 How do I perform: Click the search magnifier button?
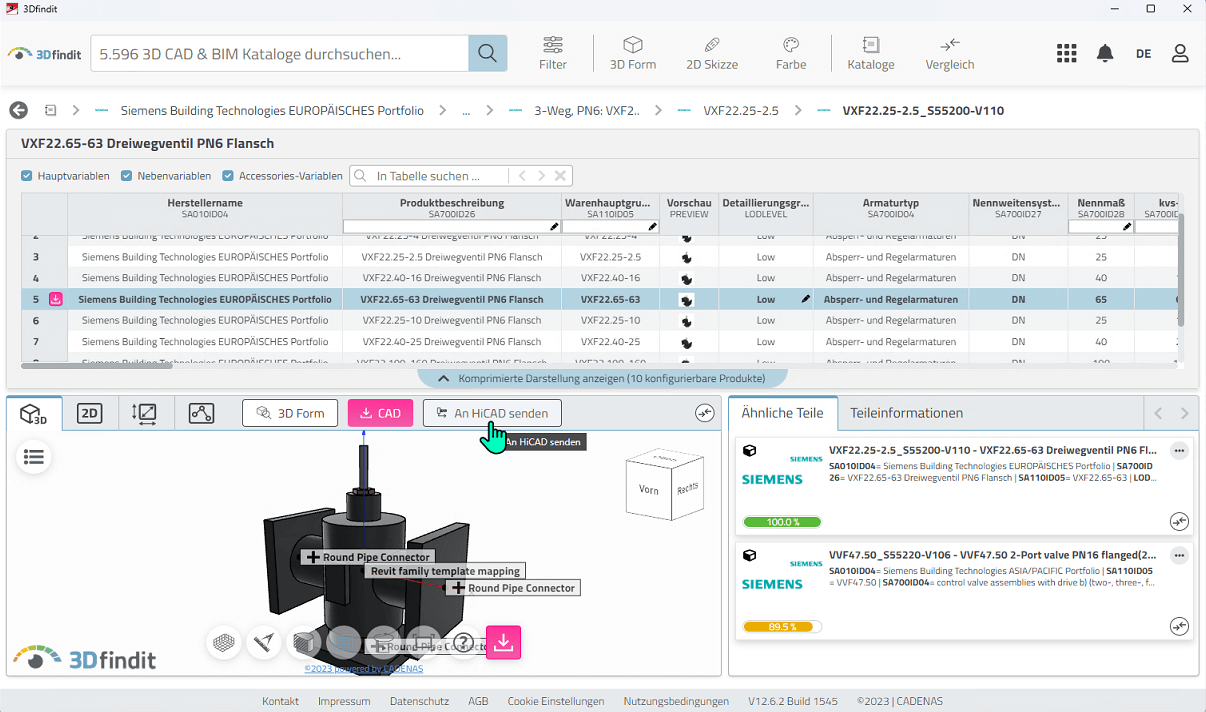coord(487,53)
